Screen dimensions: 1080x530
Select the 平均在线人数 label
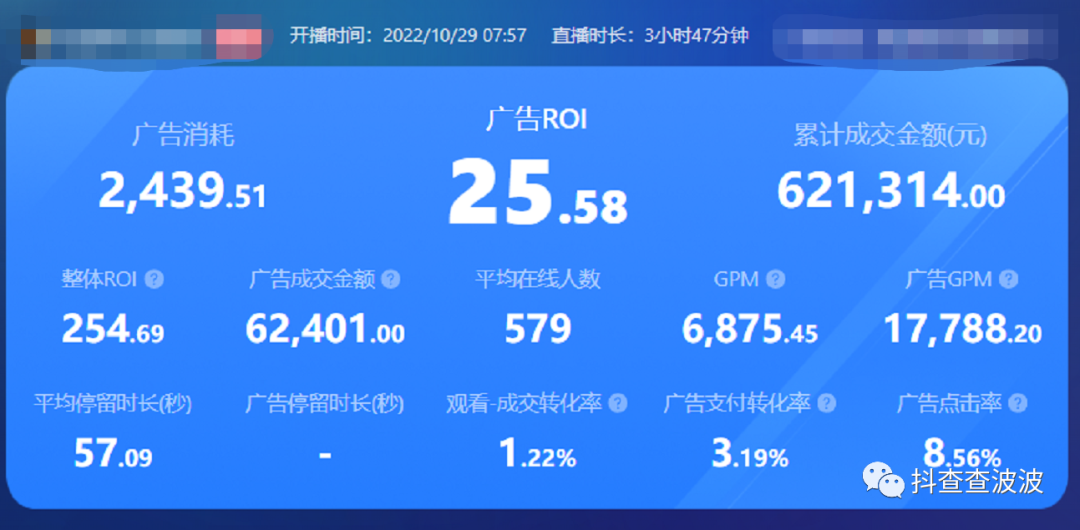click(538, 280)
